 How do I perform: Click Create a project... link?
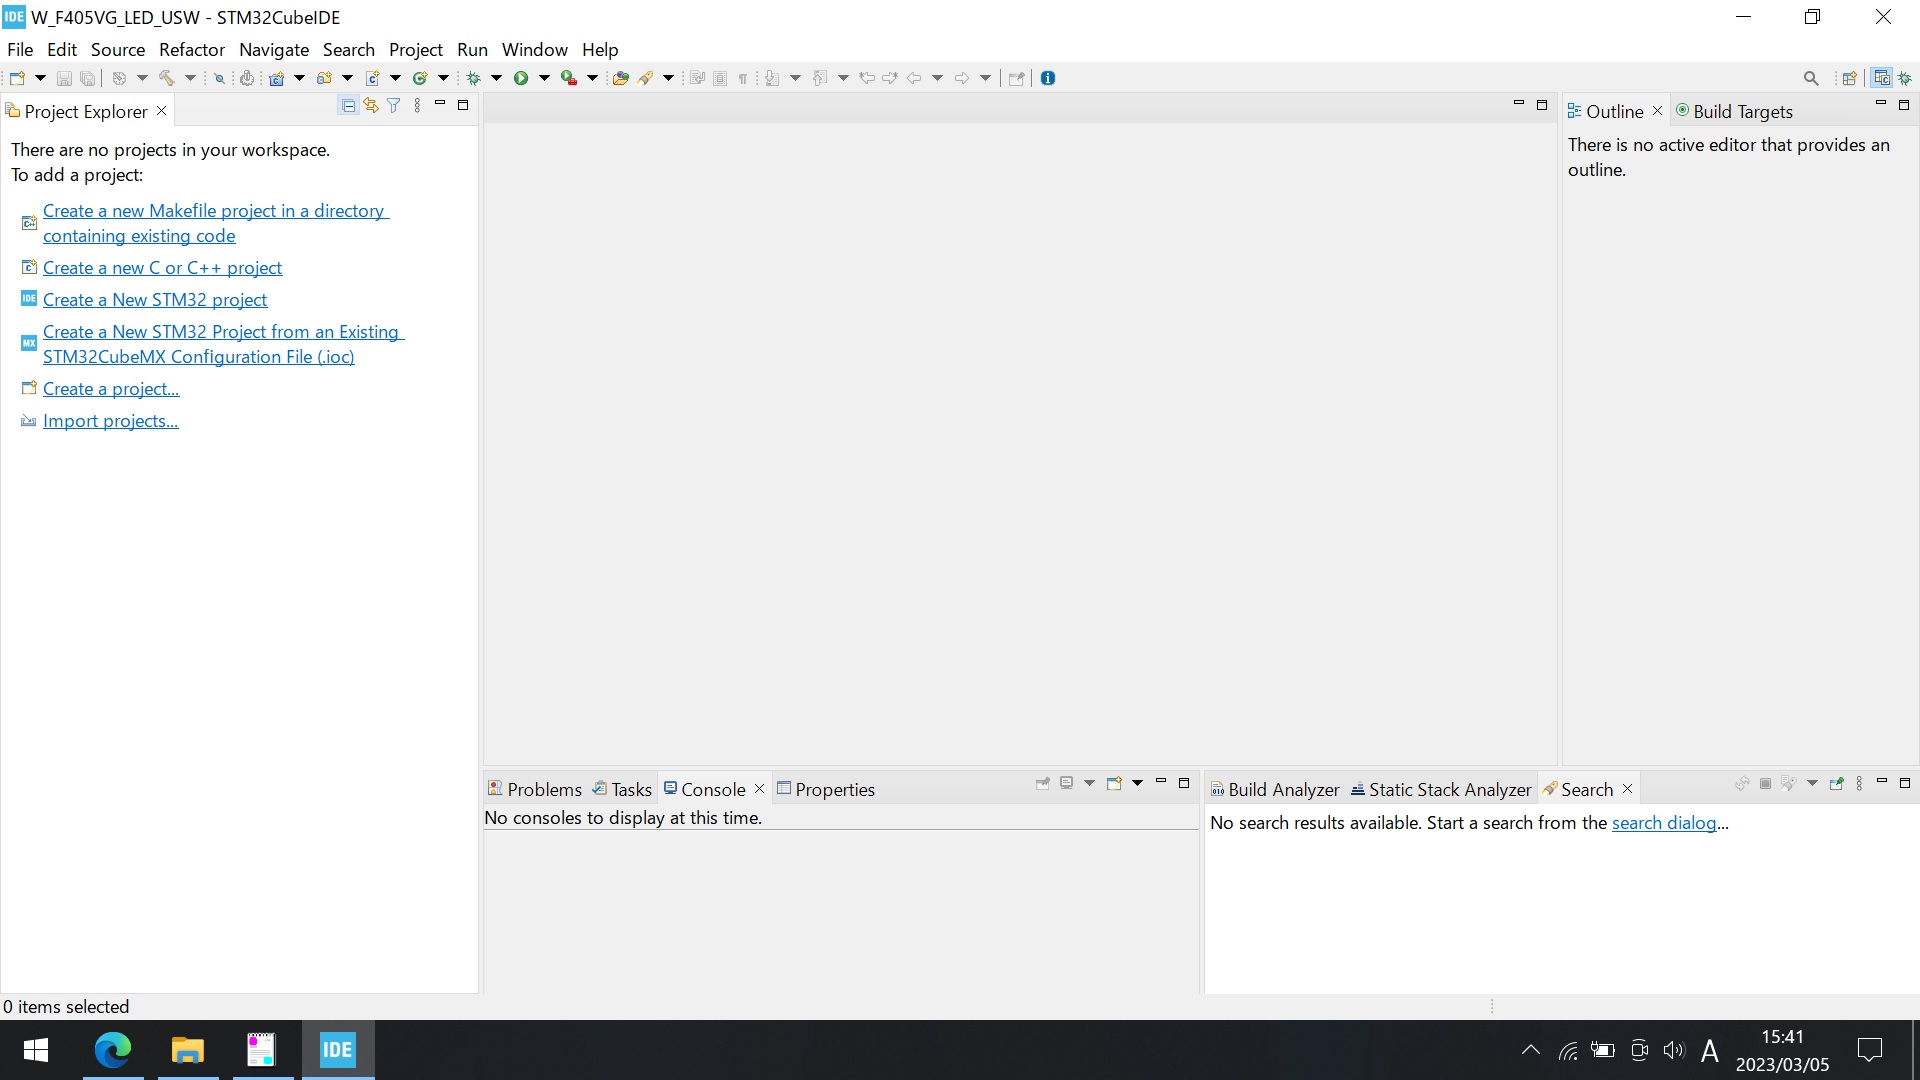(x=111, y=389)
